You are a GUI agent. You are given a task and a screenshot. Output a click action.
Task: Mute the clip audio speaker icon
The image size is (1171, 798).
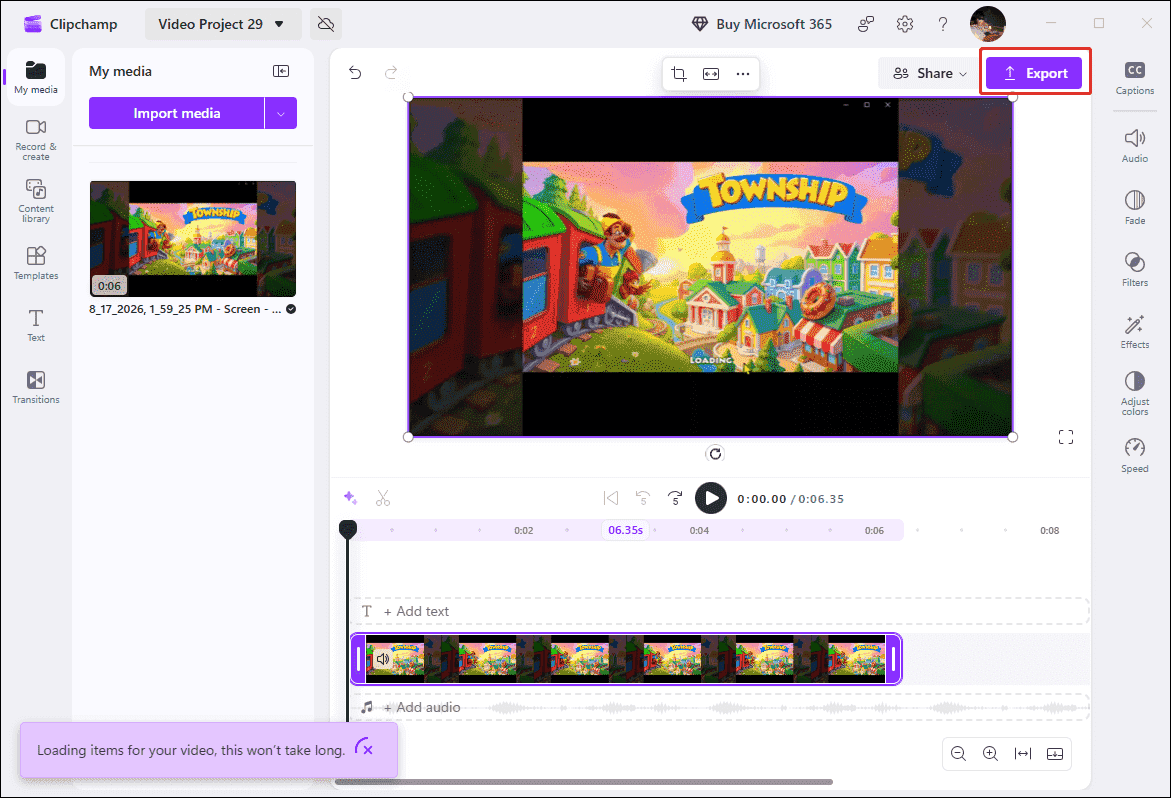(383, 659)
